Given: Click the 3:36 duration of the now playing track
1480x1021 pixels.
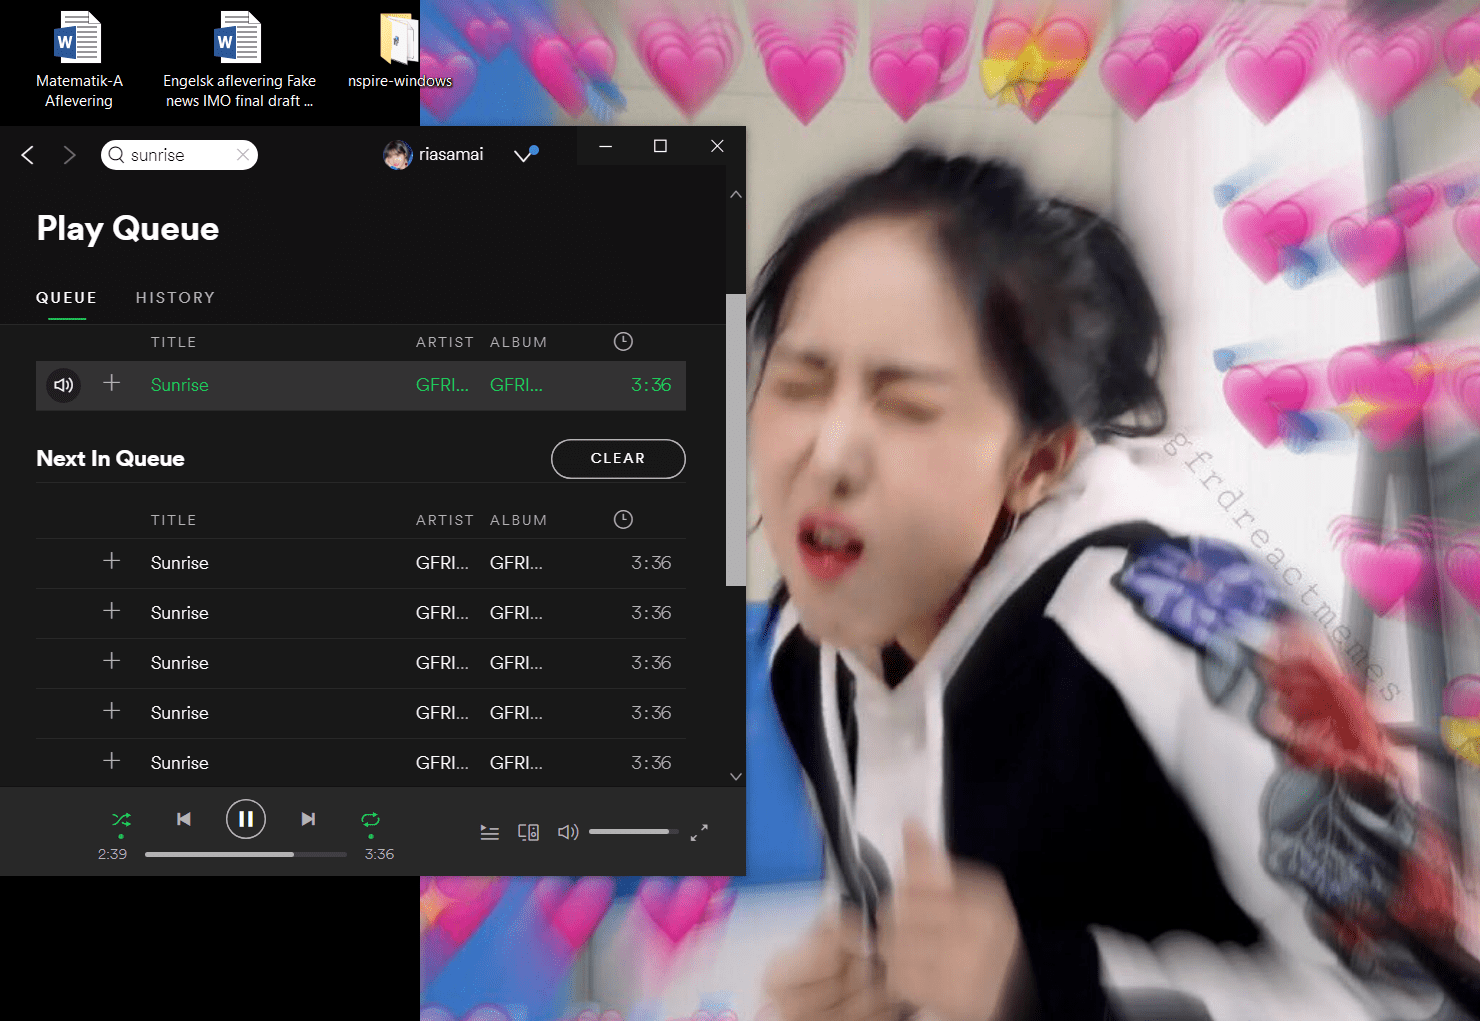Looking at the screenshot, I should pos(651,385).
